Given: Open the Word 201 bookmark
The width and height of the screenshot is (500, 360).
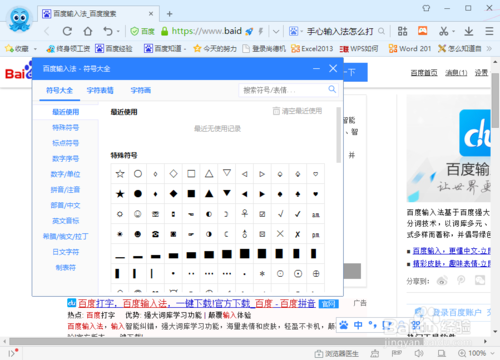Looking at the screenshot, I should point(410,49).
